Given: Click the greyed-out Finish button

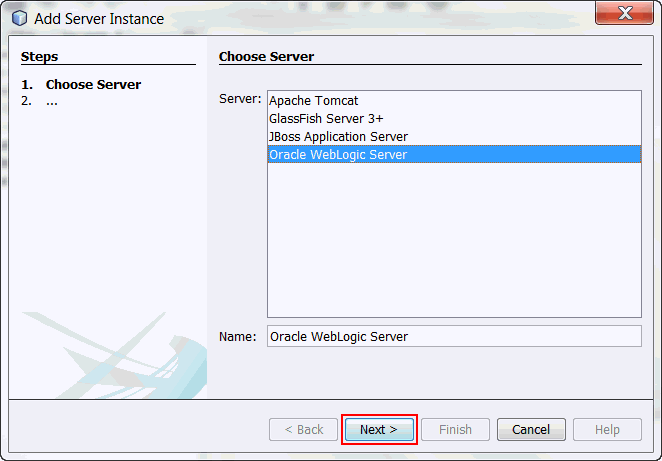Looking at the screenshot, I should pyautogui.click(x=455, y=429).
